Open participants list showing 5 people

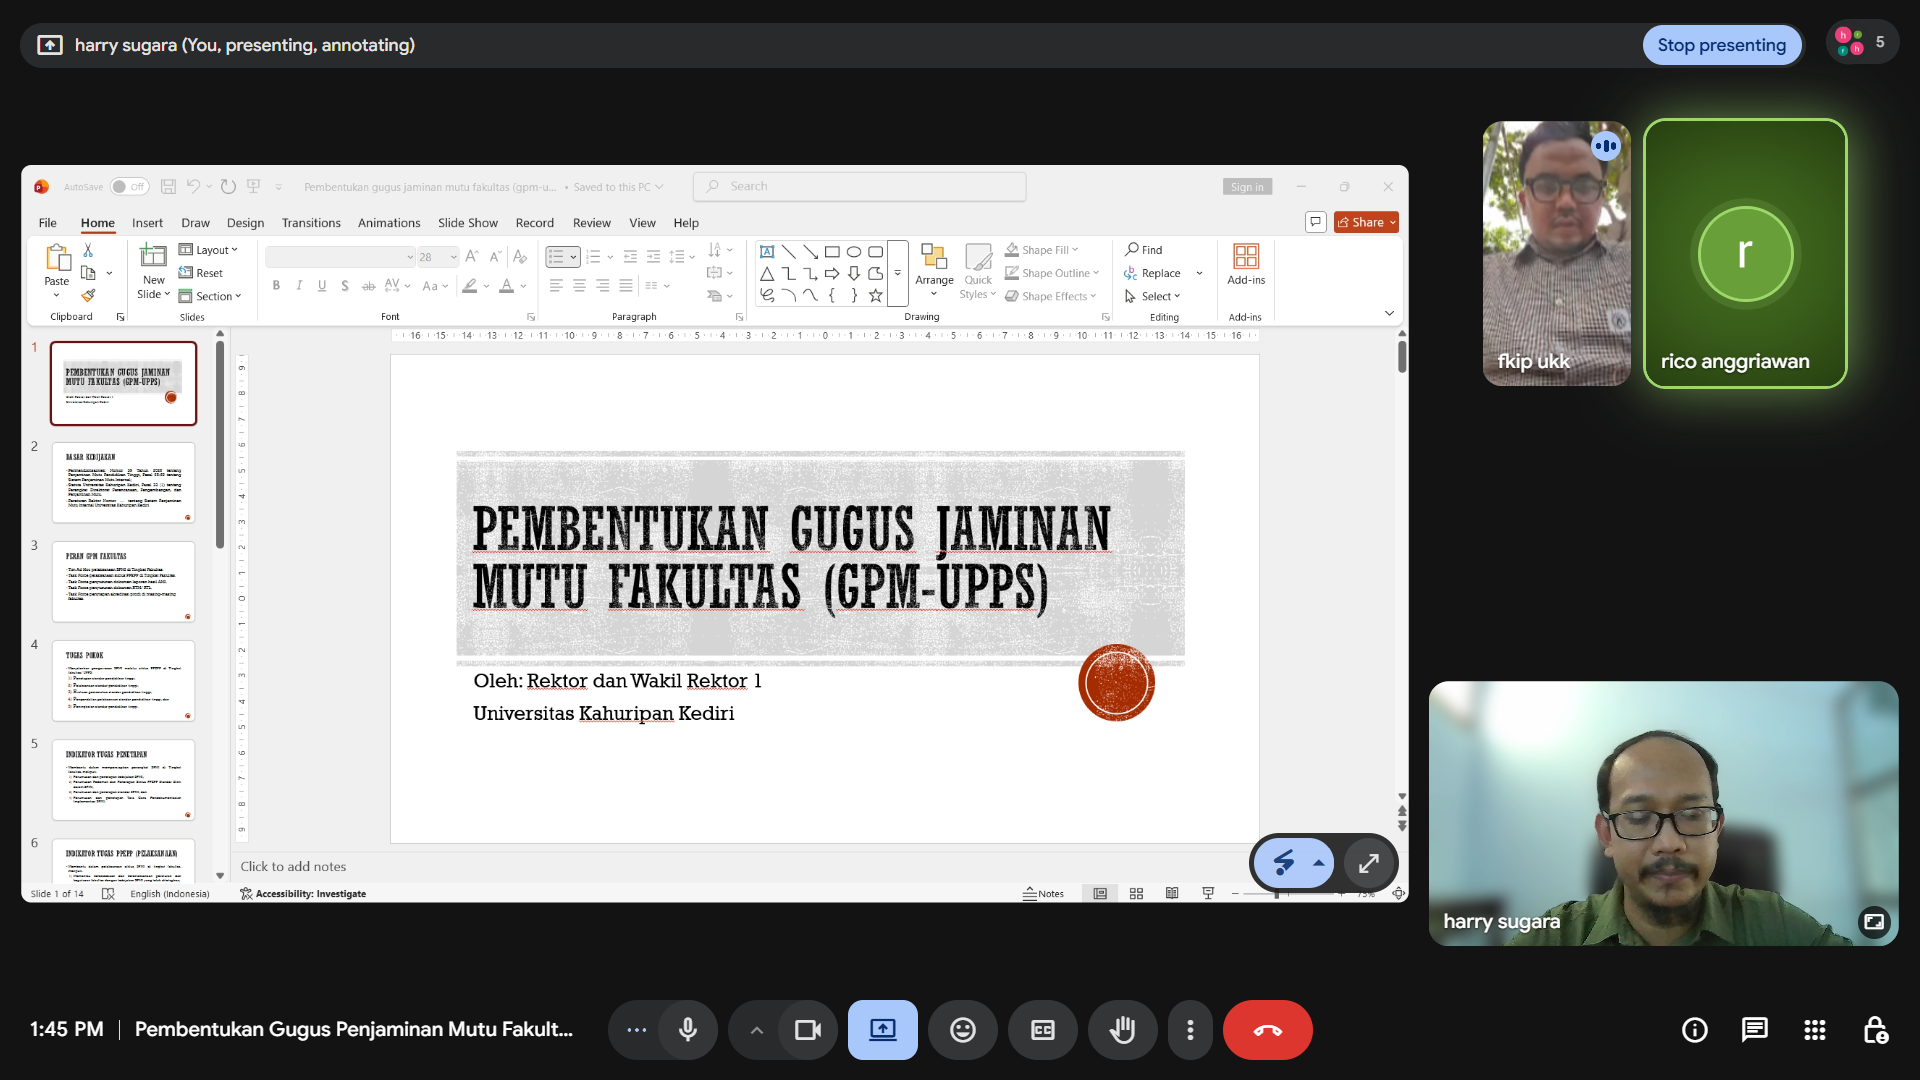[1862, 43]
